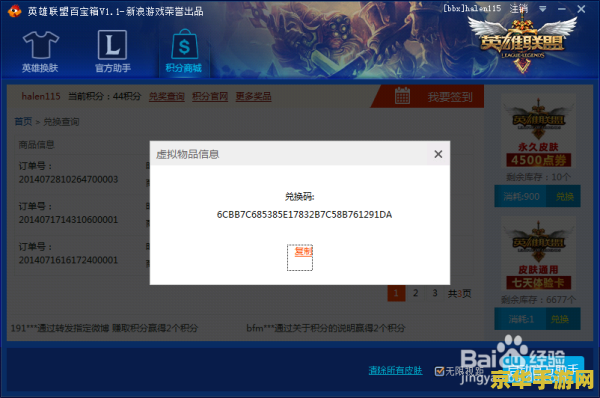Select order number 201407281026470003

point(68,179)
